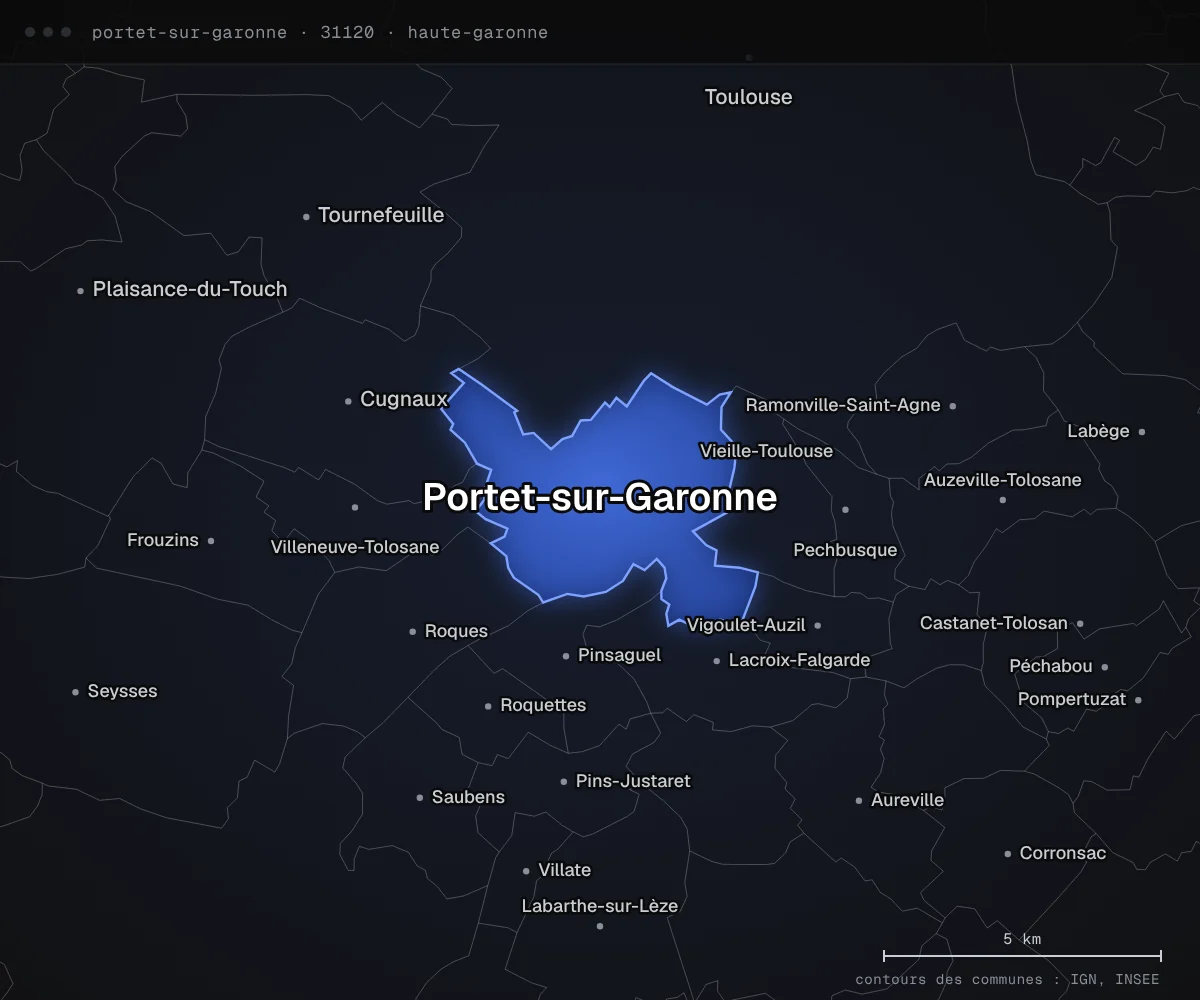
Task: Click the dot marker beside Pins-Justaret
Action: tap(564, 782)
